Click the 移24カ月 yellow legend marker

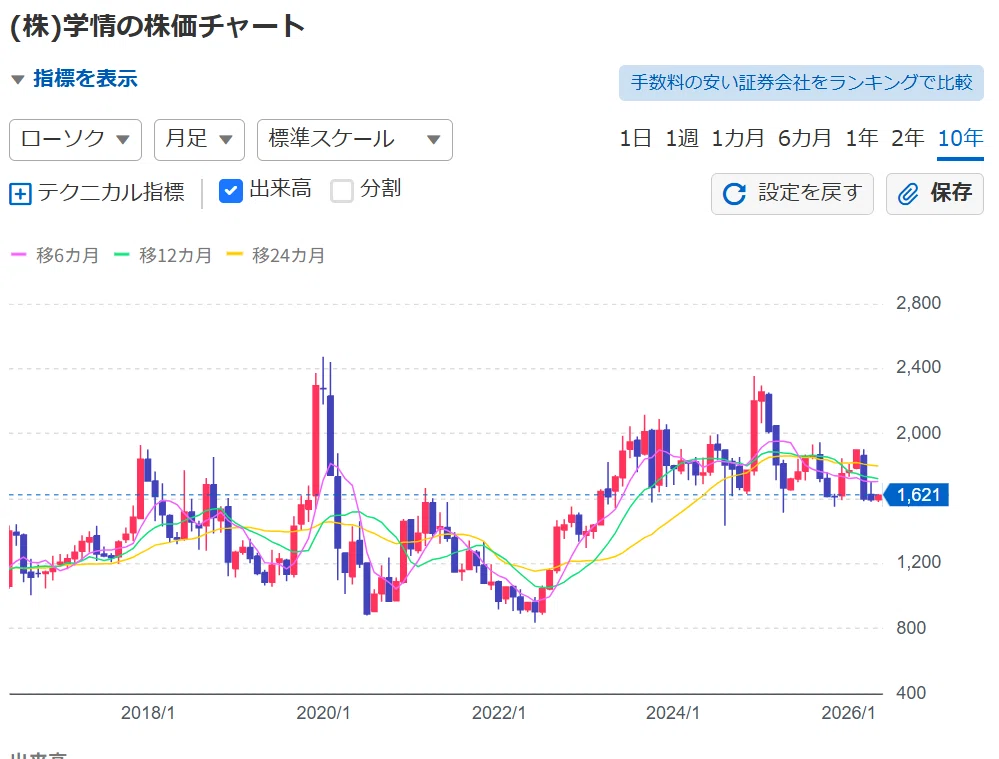click(234, 255)
